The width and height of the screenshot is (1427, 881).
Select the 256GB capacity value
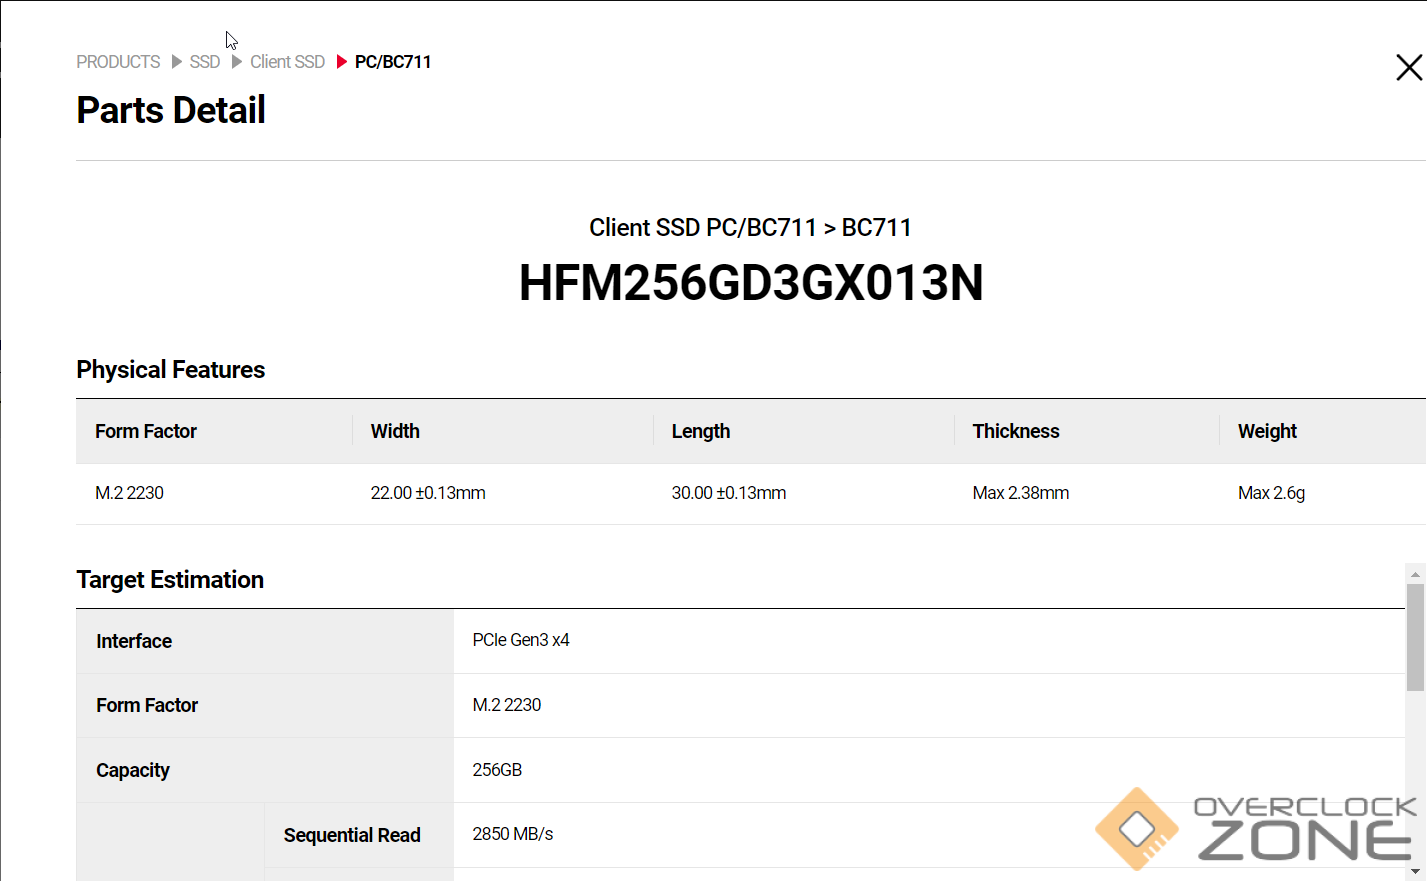497,770
